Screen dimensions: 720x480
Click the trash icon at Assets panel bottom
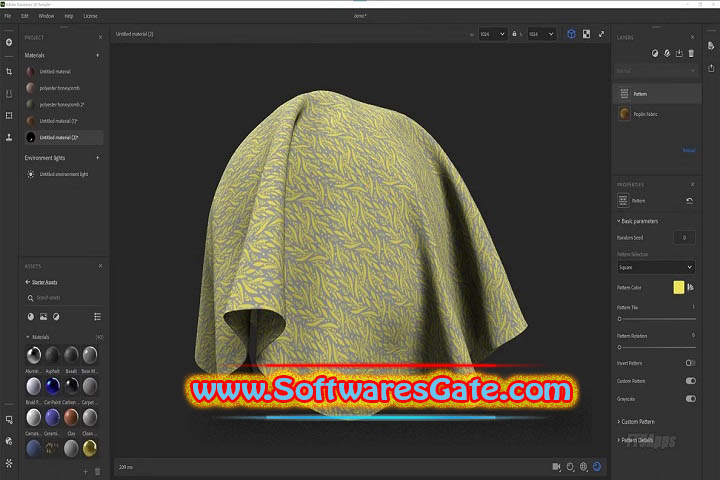(x=97, y=472)
